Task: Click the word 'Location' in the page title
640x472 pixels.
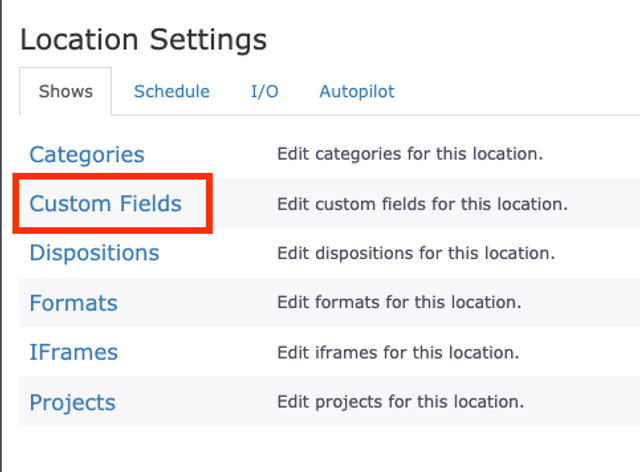Action: (80, 40)
